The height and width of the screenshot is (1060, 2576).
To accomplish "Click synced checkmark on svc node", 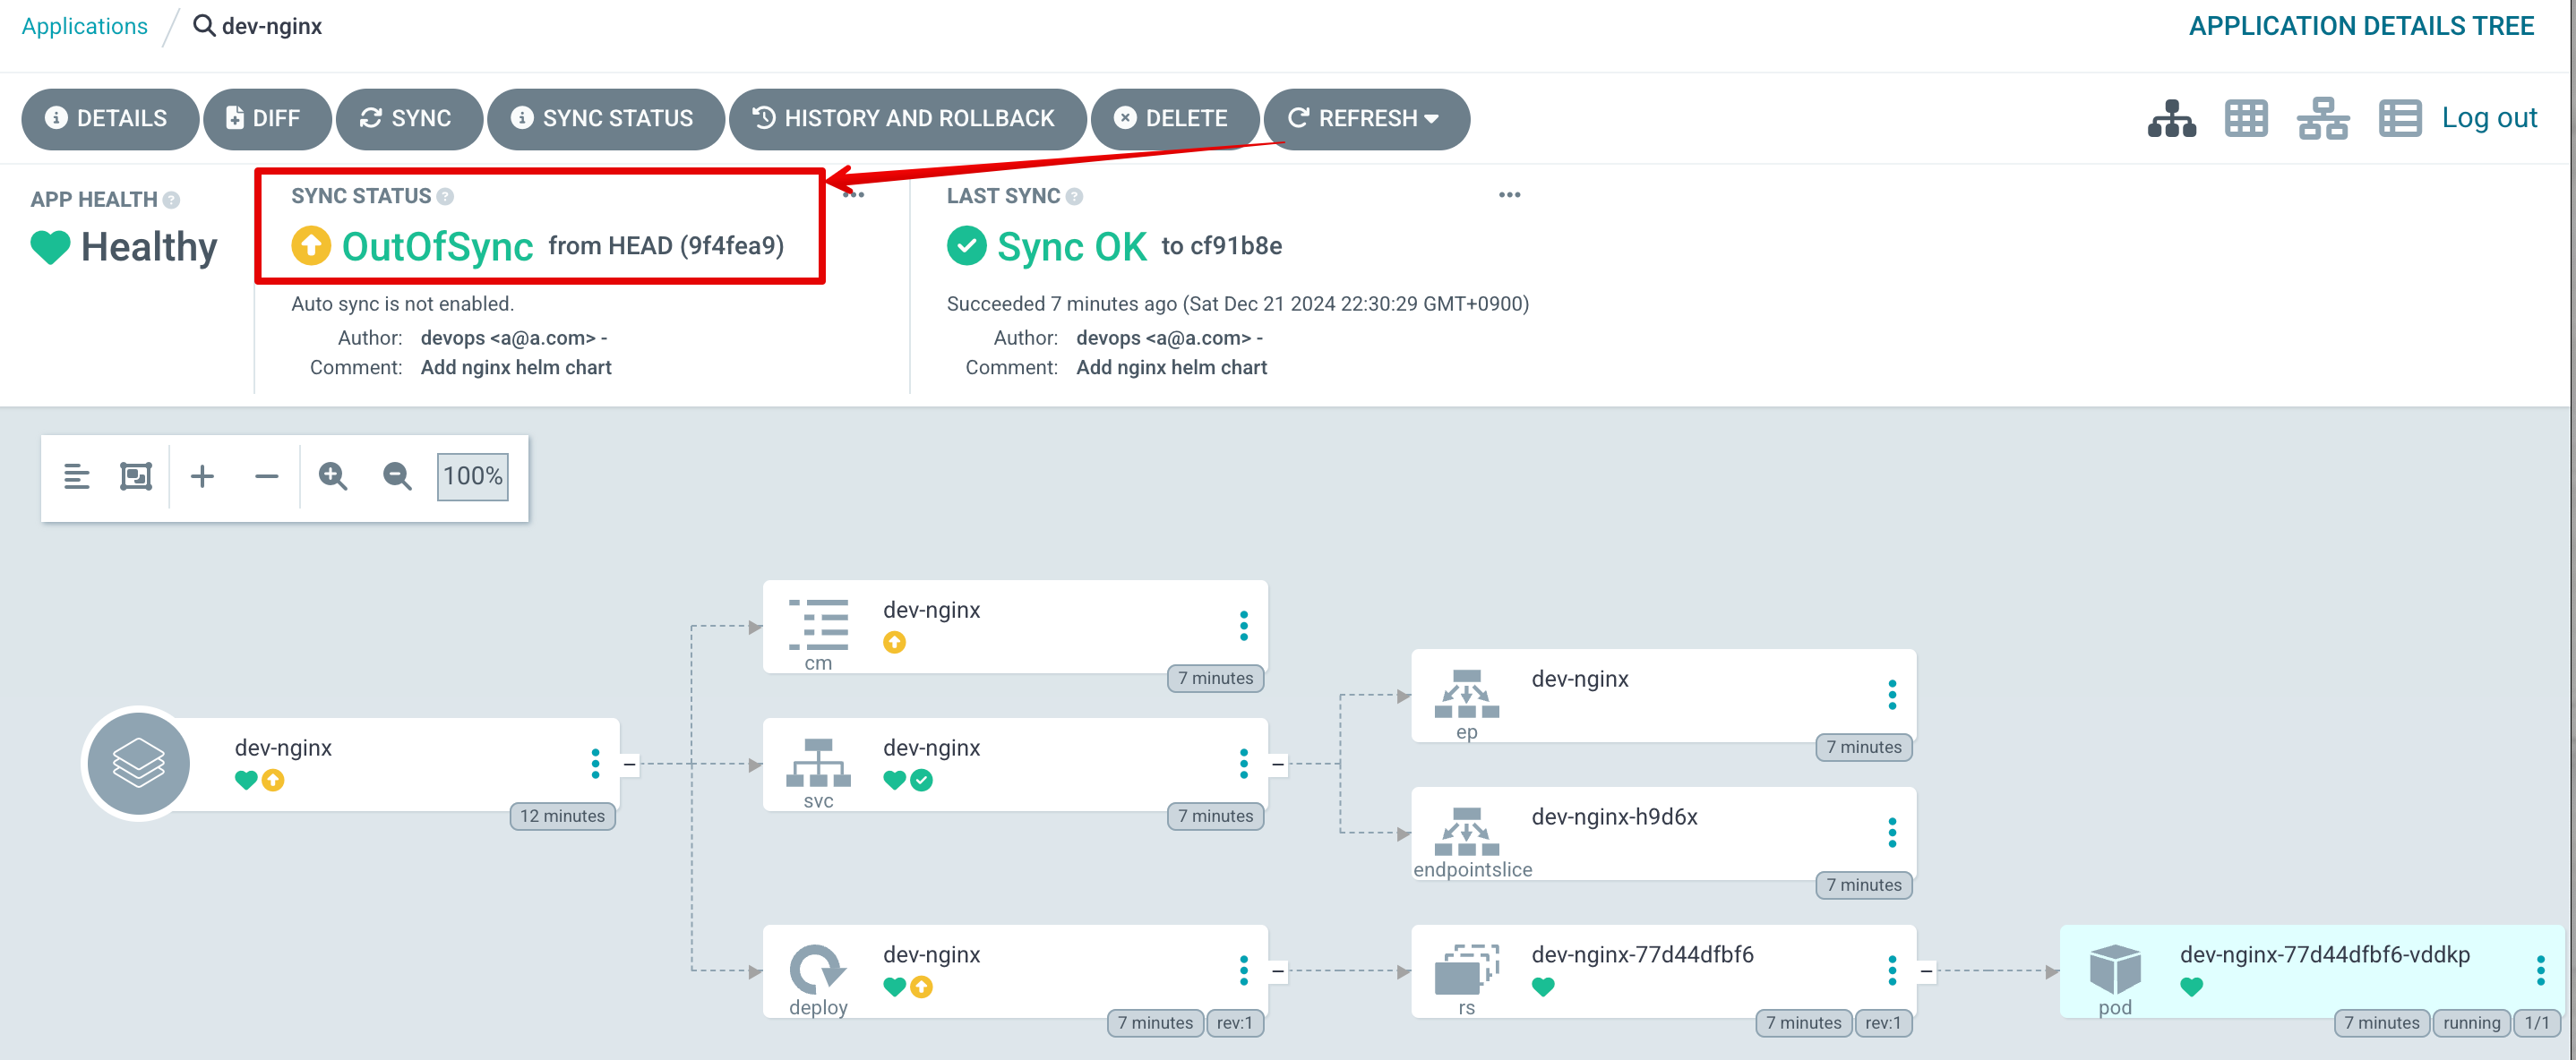I will coord(921,781).
